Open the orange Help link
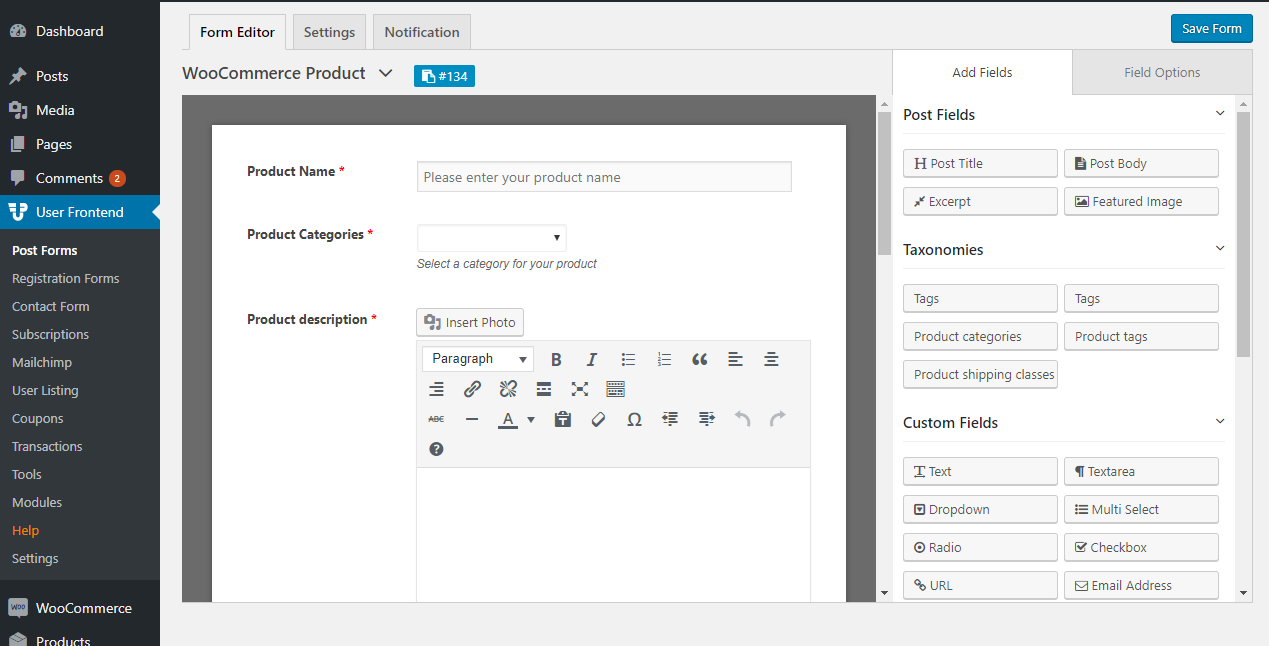This screenshot has width=1269, height=646. [25, 530]
